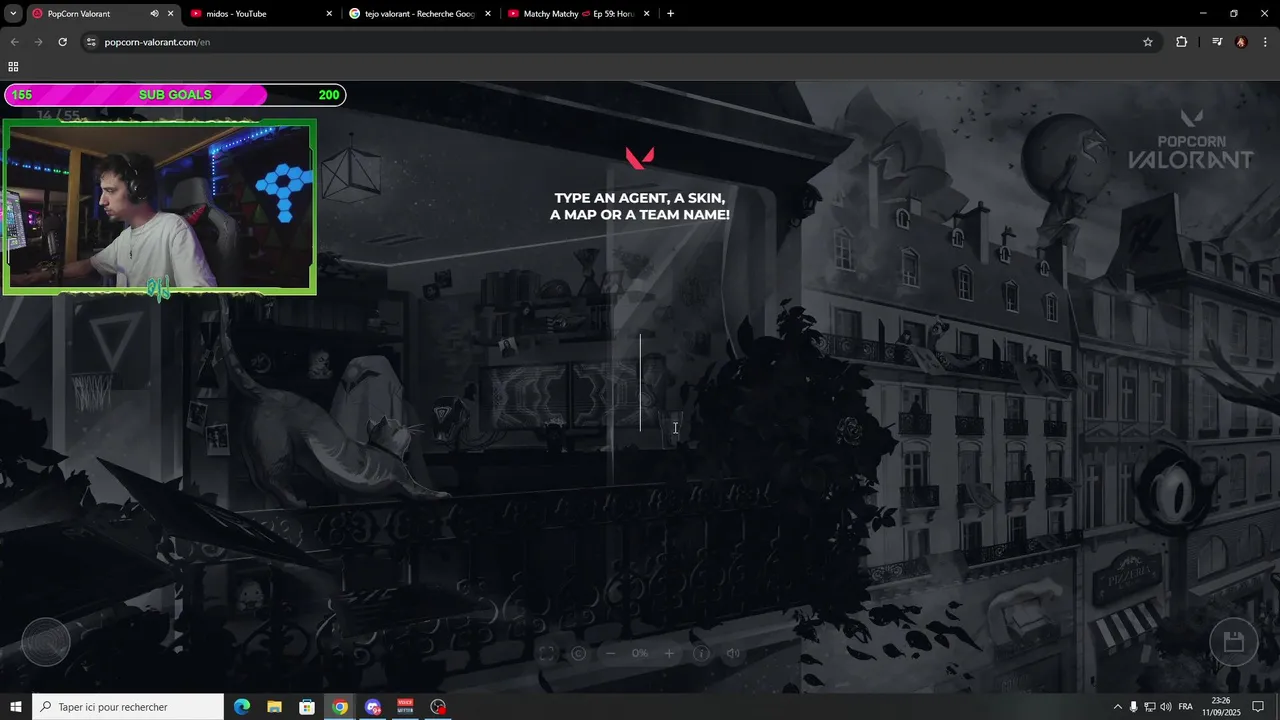Click the SUB GOALS progress bar

[175, 95]
